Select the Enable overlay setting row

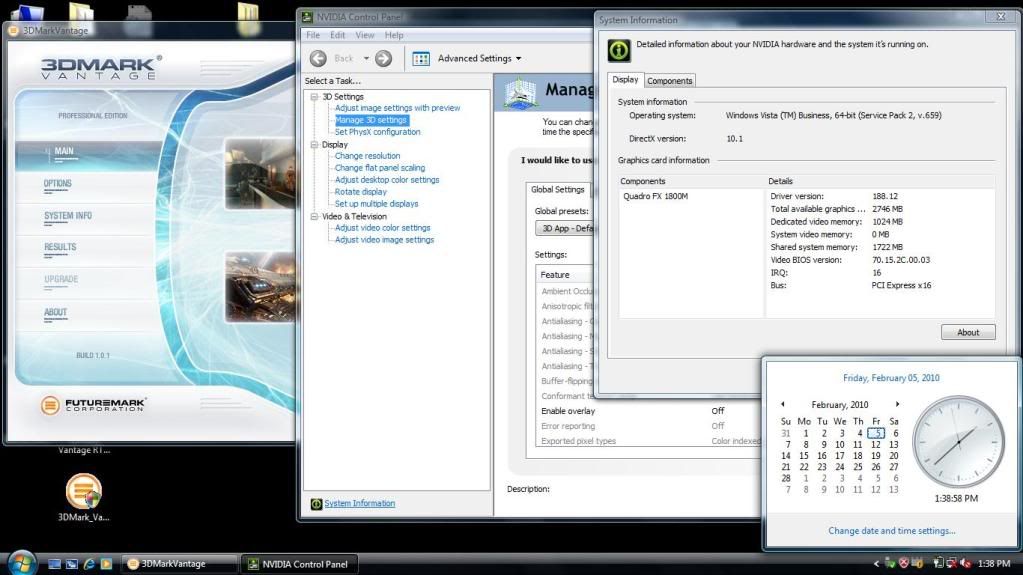coord(648,411)
